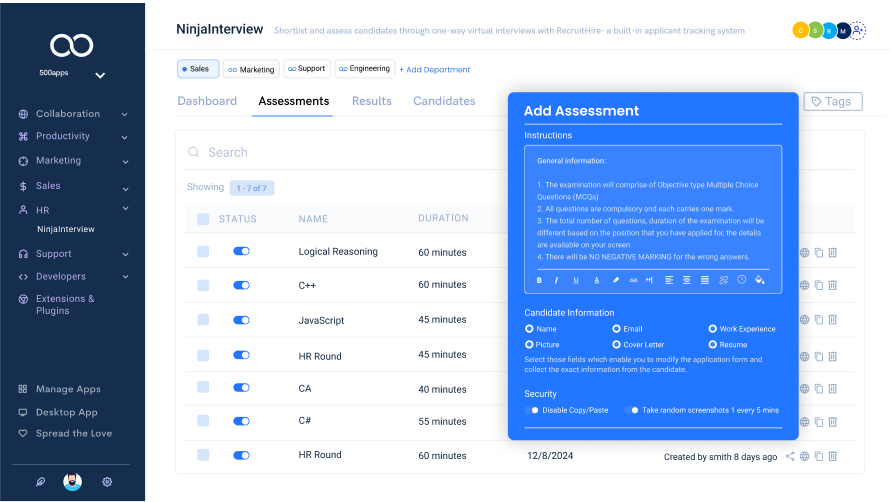
Task: Switch to the Dashboard tab
Action: coord(207,101)
